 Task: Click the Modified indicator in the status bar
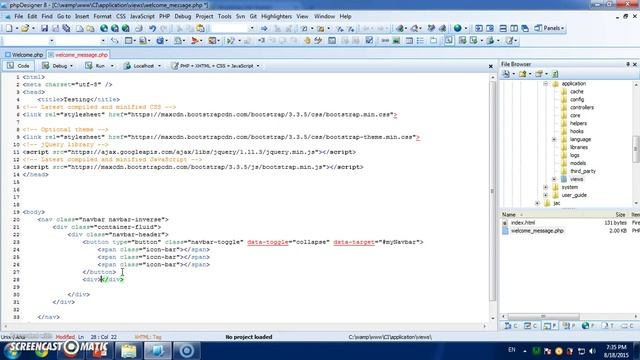pos(65,337)
